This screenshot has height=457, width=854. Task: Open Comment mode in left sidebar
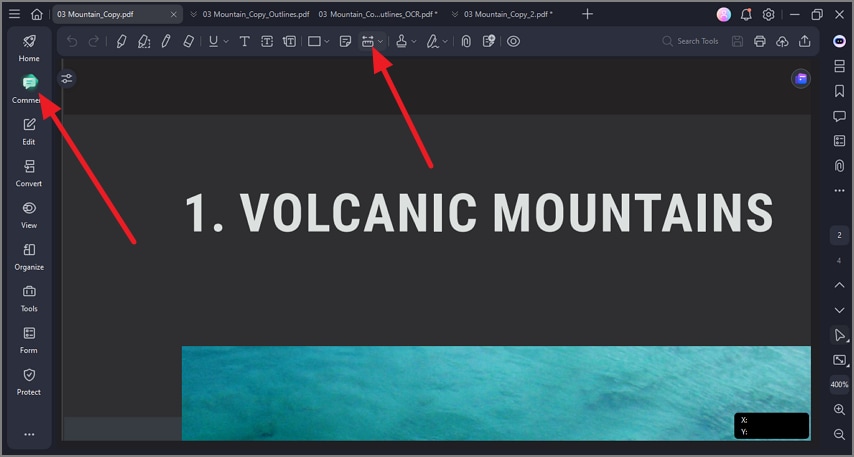pos(29,89)
